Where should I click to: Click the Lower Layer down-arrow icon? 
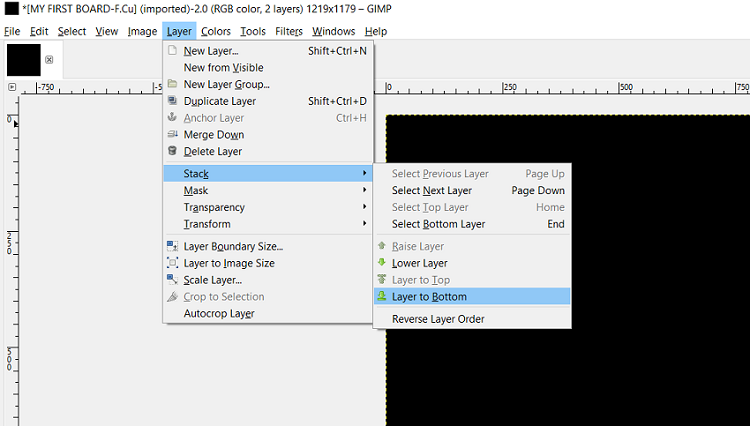tap(382, 262)
